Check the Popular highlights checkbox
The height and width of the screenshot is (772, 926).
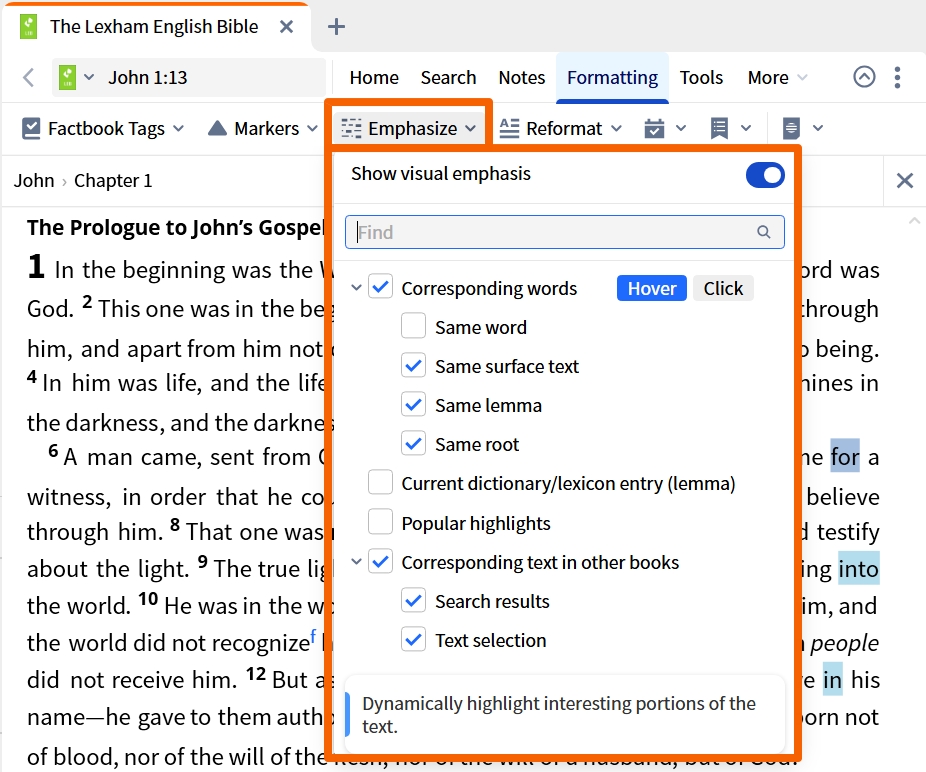coord(380,522)
